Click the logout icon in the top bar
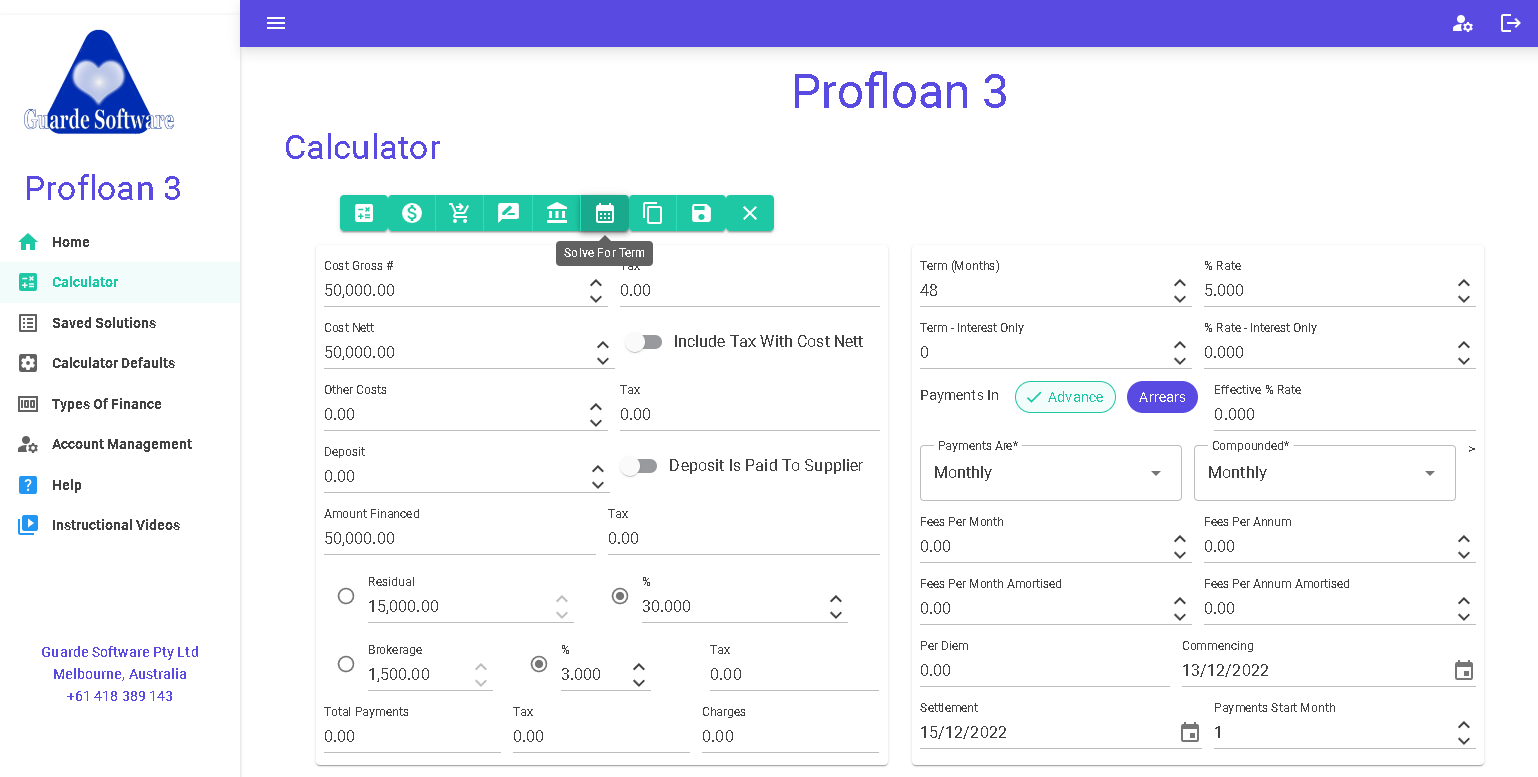Viewport: 1538px width, 777px height. point(1510,23)
